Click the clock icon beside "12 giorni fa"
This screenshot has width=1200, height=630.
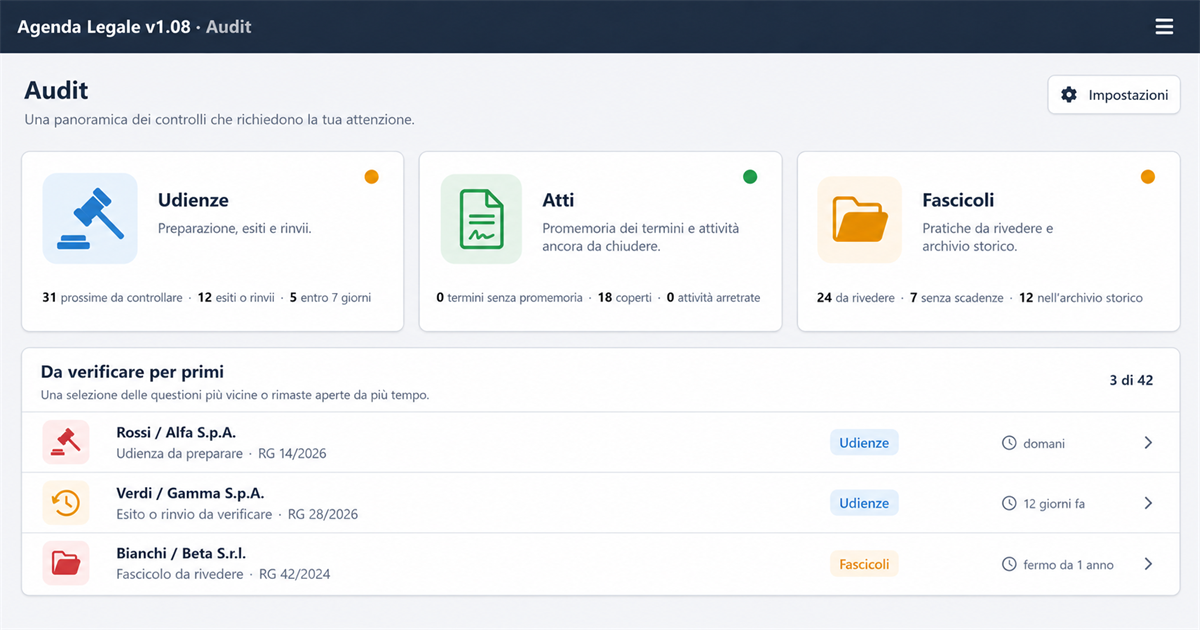(1009, 504)
